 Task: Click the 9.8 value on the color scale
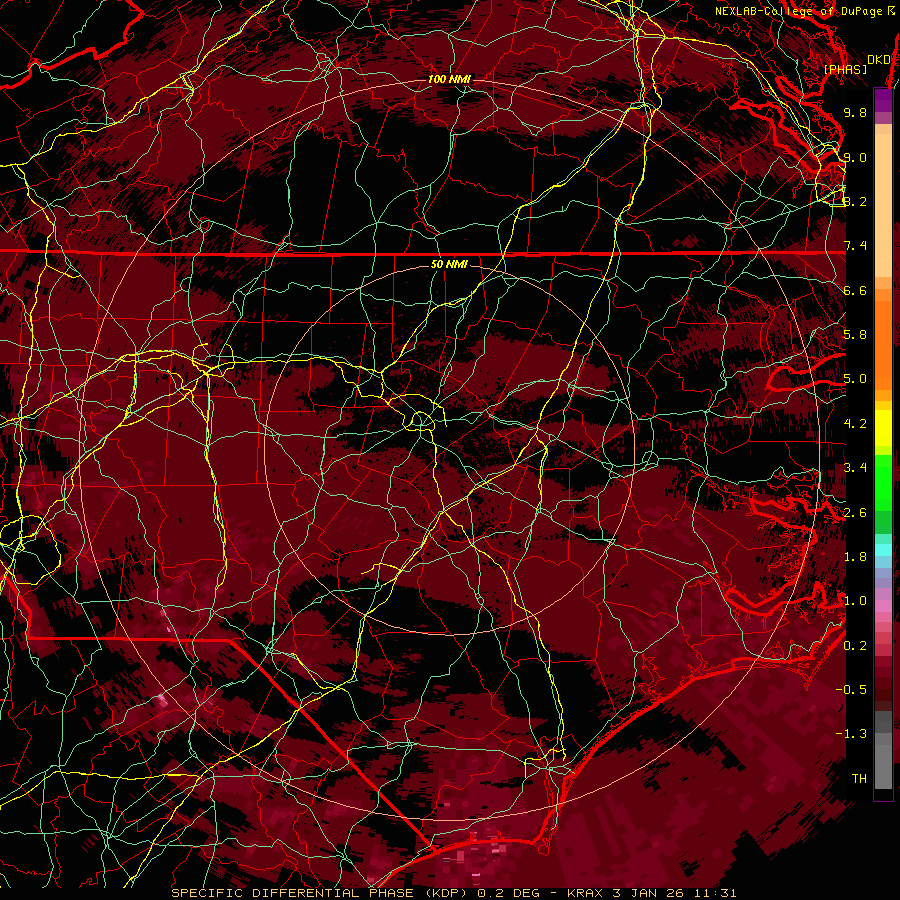855,112
